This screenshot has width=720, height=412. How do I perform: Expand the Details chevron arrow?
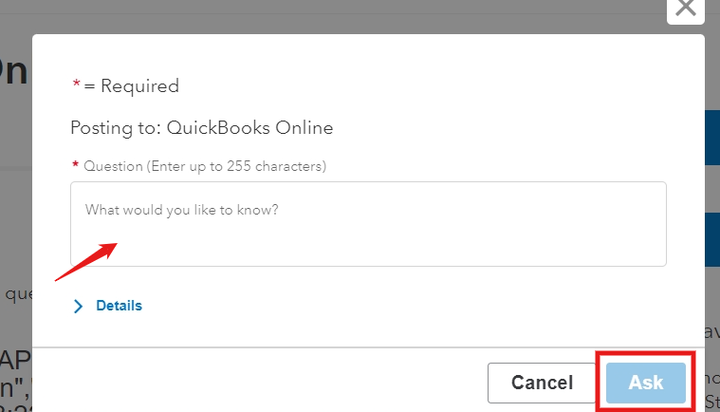coord(79,306)
